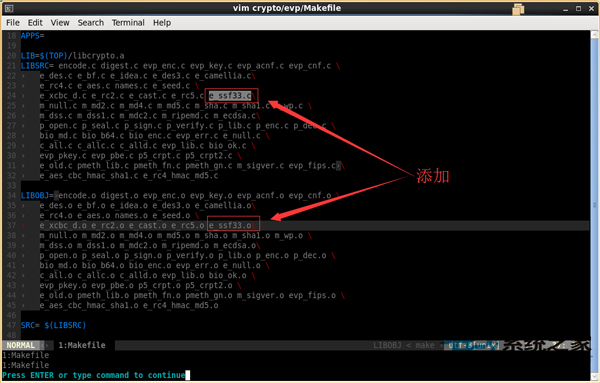Click e_aes_cbc_hmac_sha1.o on line 45
Image resolution: width=600 pixels, height=383 pixels.
pos(89,305)
